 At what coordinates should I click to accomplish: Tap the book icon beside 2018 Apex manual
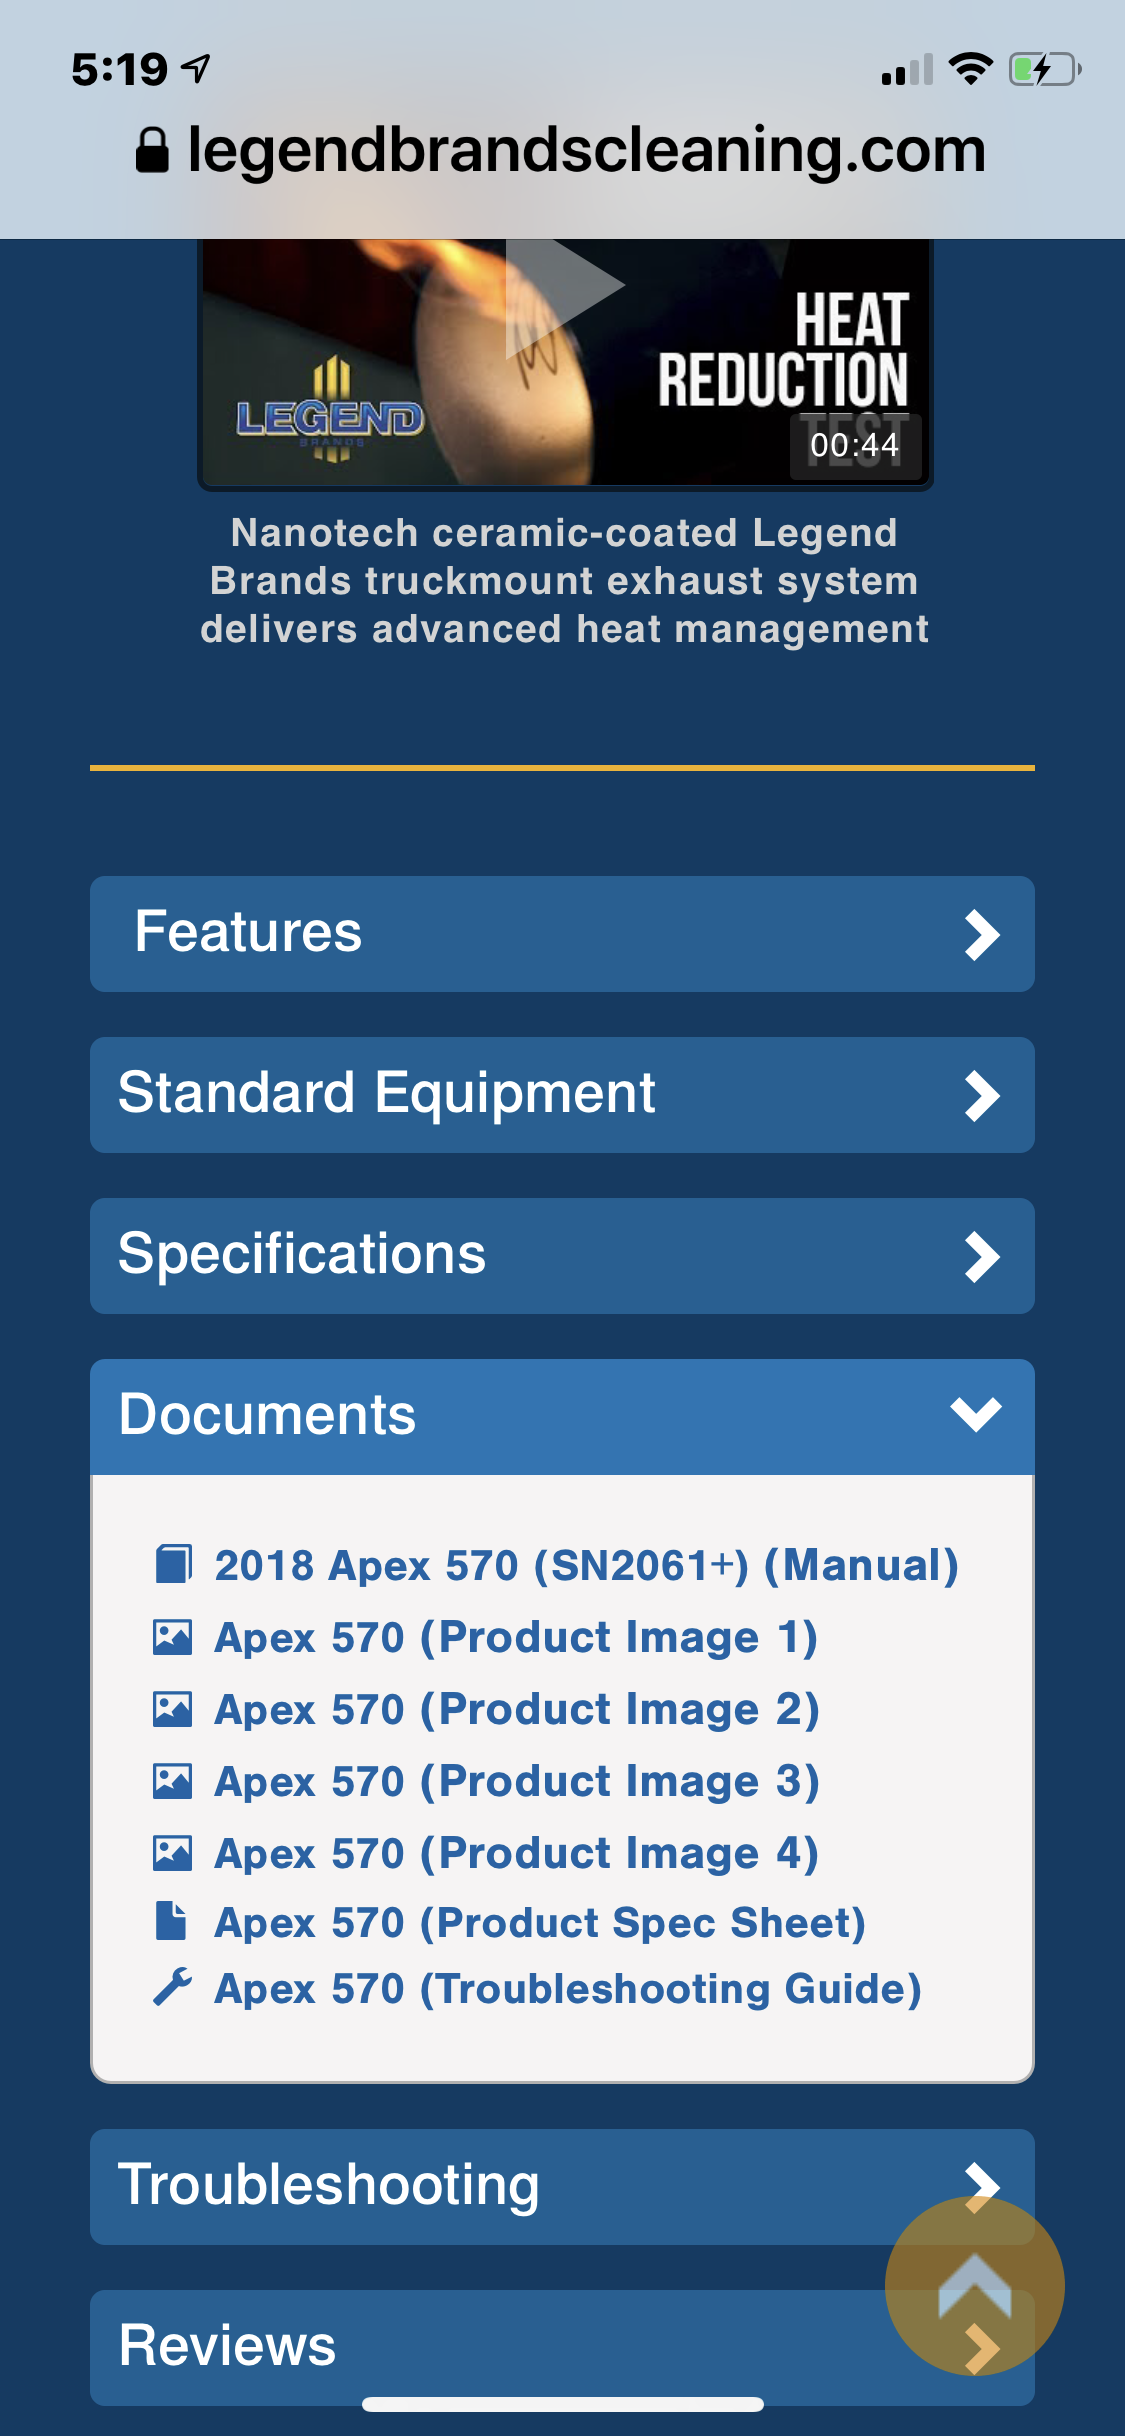click(172, 1564)
